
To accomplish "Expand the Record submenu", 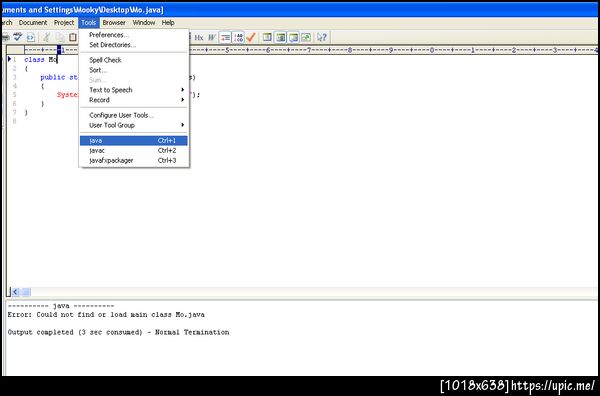I will 134,100.
